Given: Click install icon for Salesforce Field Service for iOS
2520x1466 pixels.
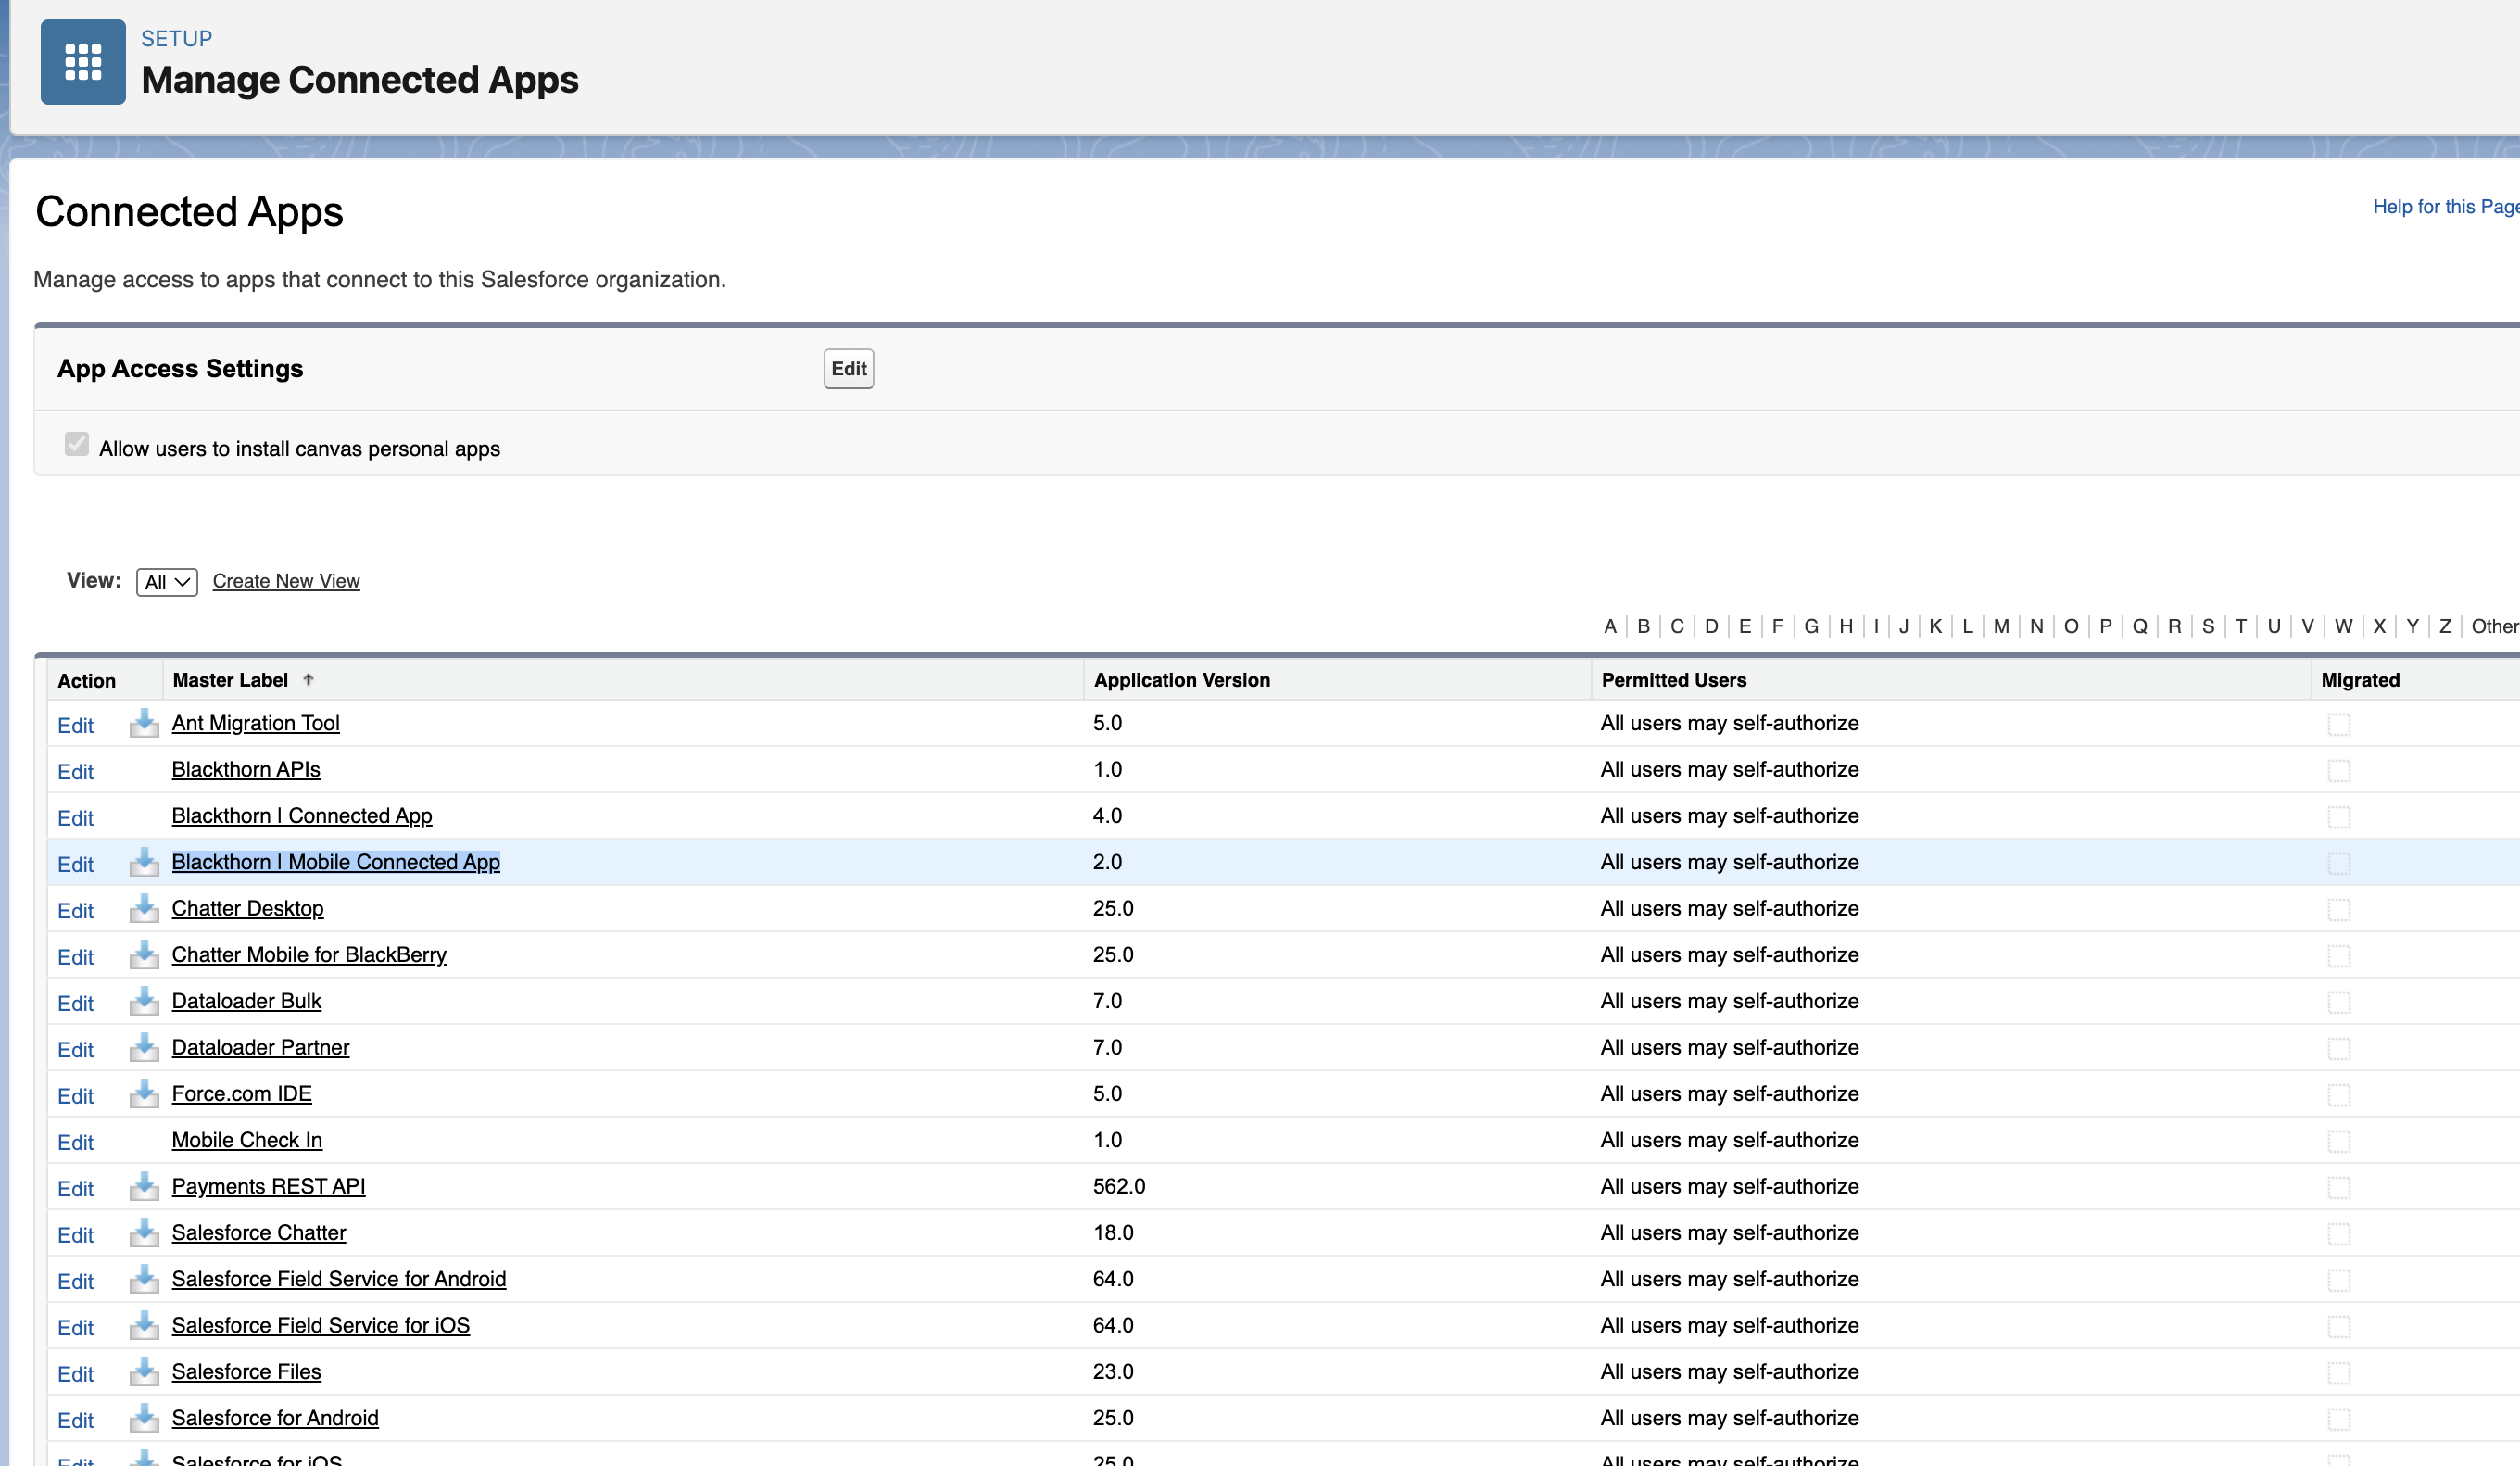Looking at the screenshot, I should (144, 1325).
